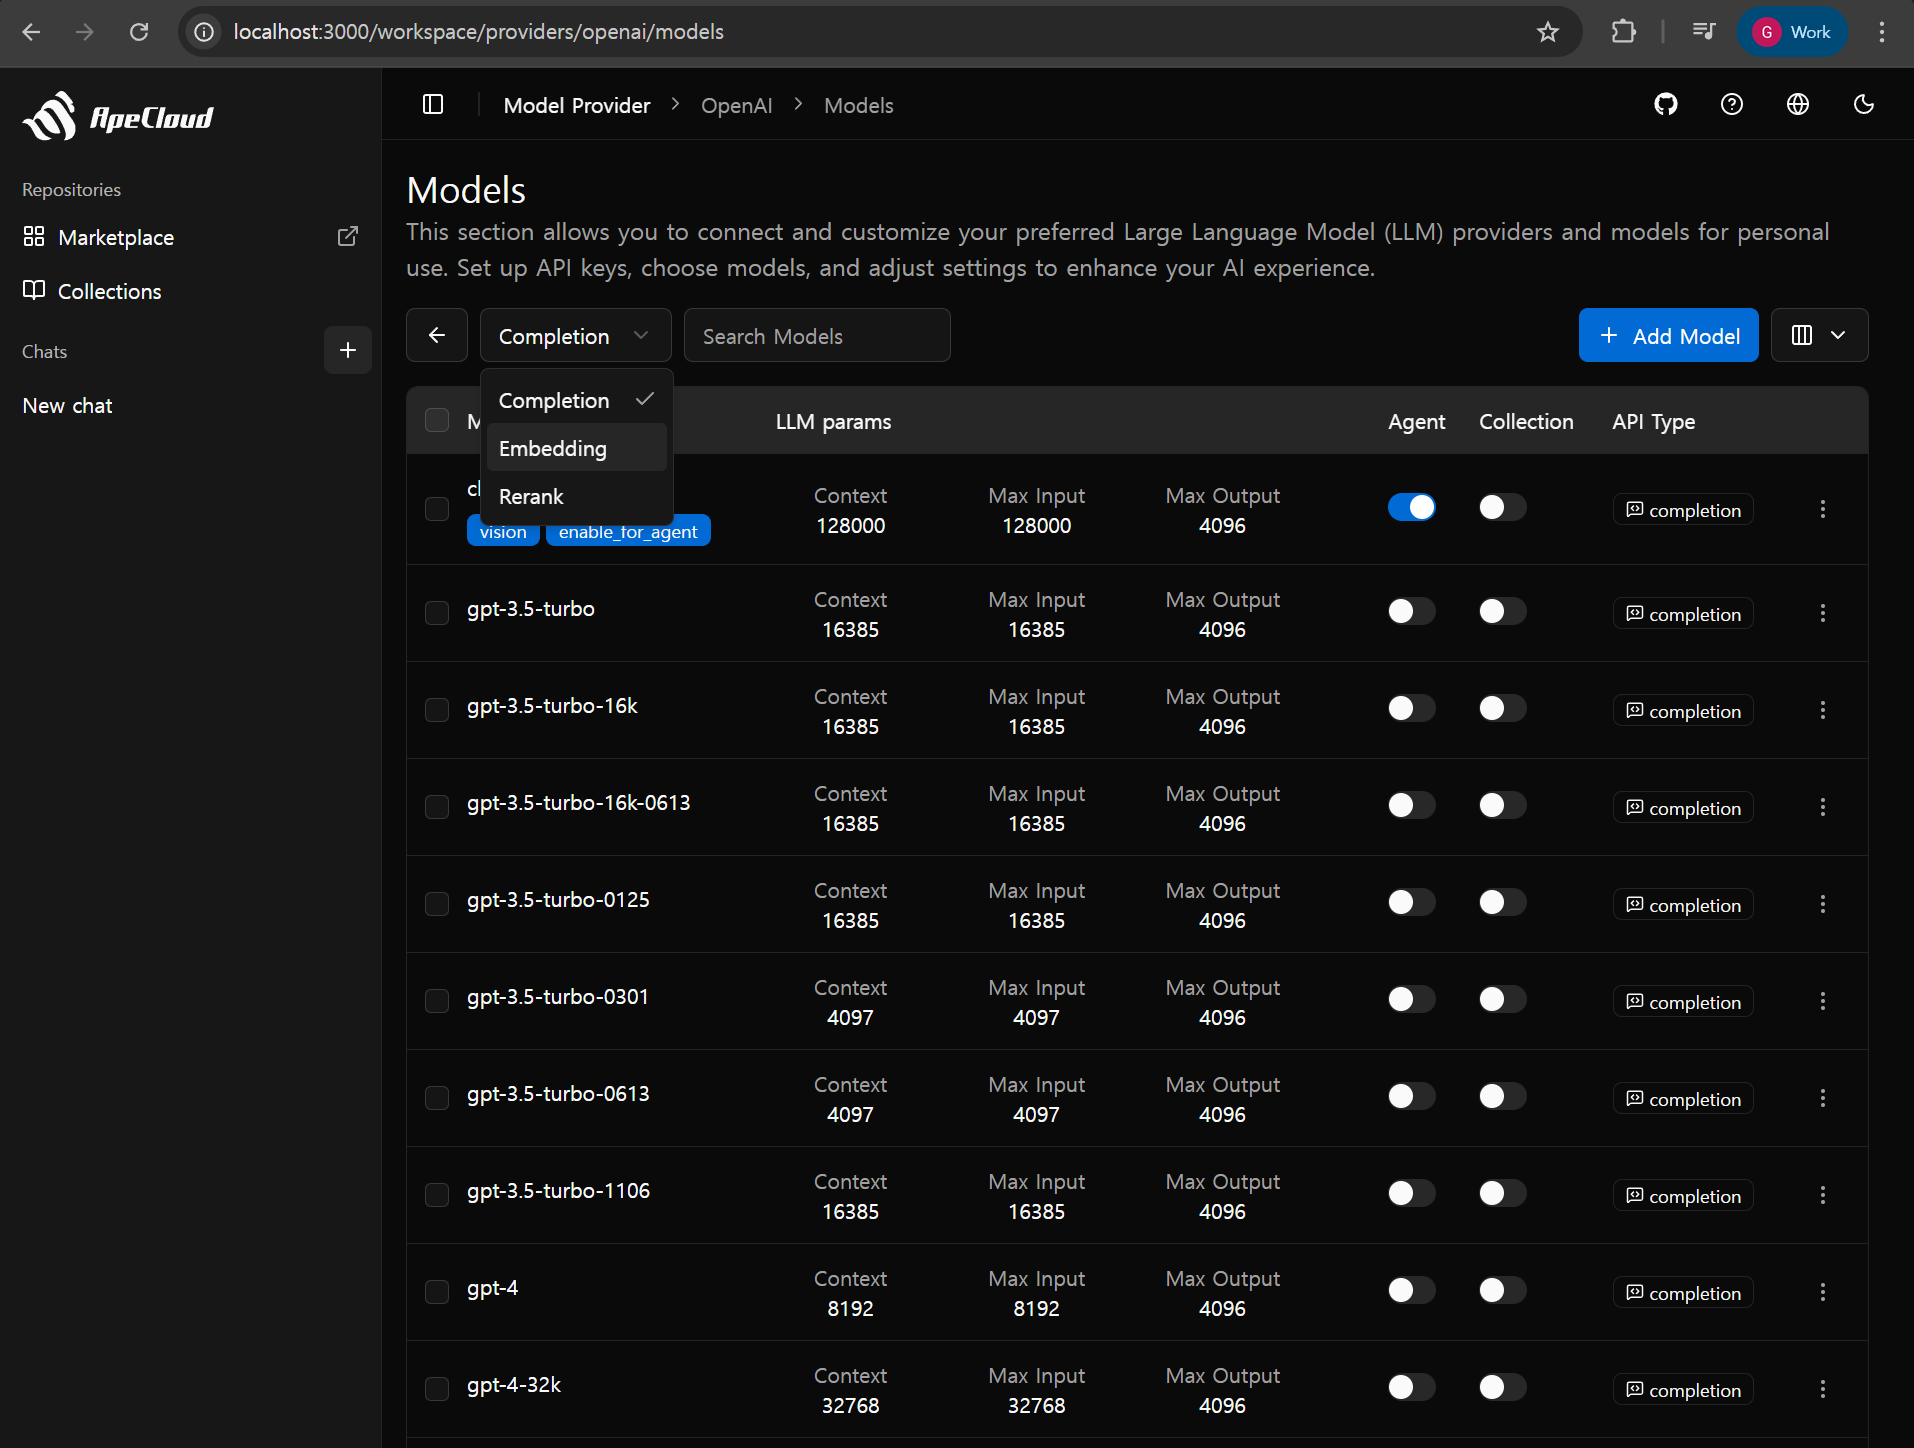
Task: Open row actions for gpt-3.5-turbo-1106
Action: 1823,1195
